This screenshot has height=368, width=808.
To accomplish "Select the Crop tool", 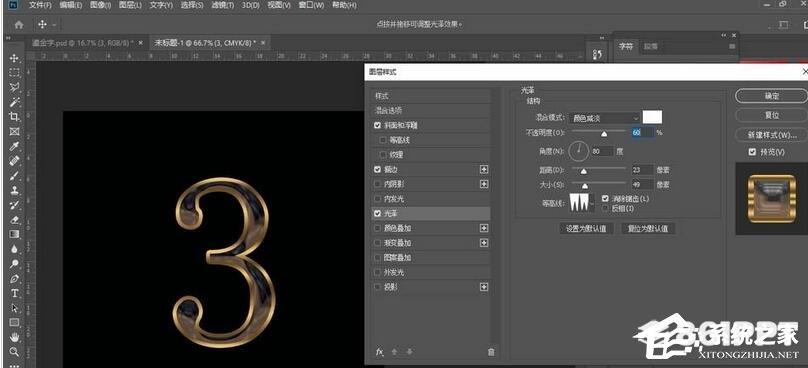I will tap(14, 116).
